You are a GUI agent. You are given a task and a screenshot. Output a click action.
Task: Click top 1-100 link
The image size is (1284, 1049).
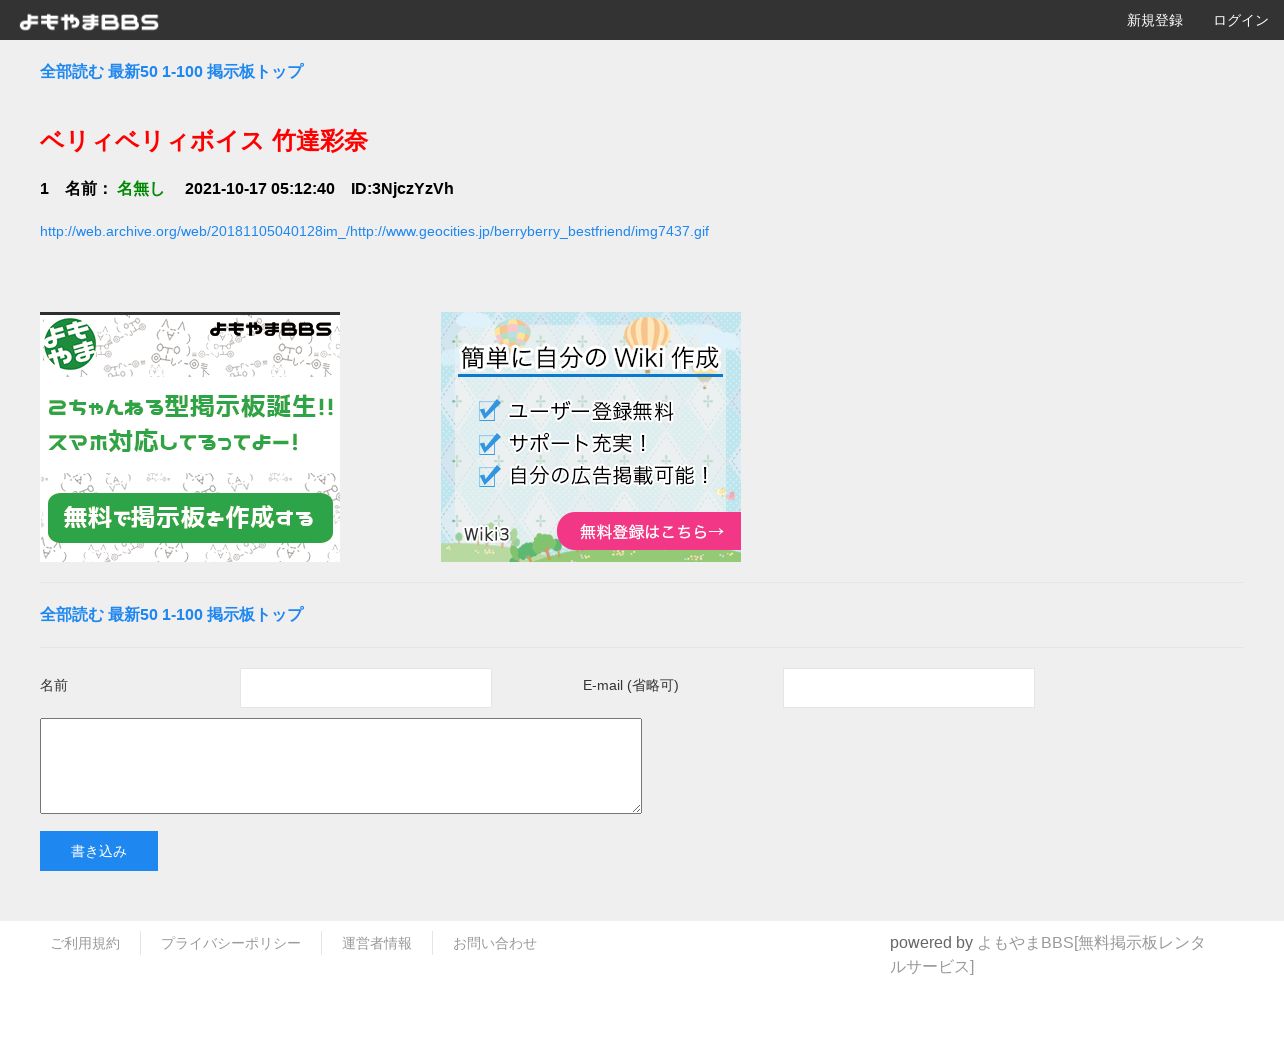coord(182,72)
